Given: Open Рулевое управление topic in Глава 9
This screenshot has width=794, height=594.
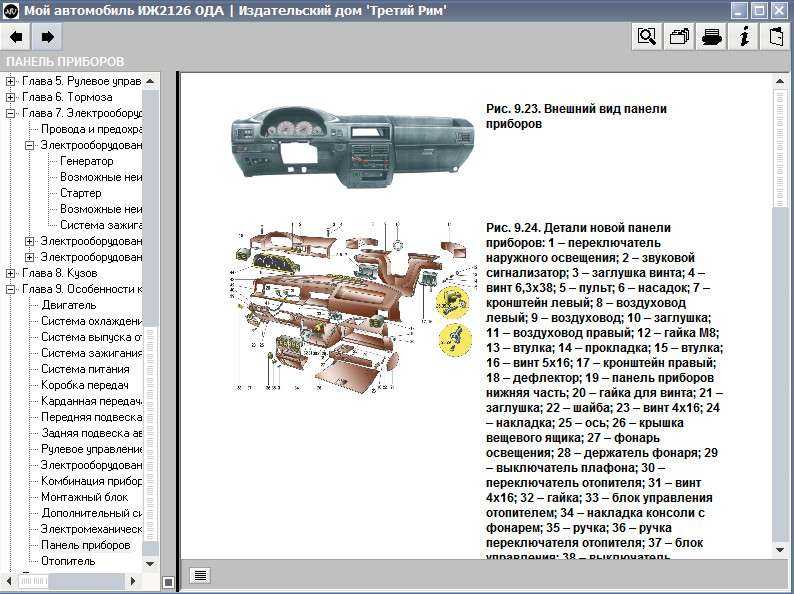Looking at the screenshot, I should [x=91, y=449].
